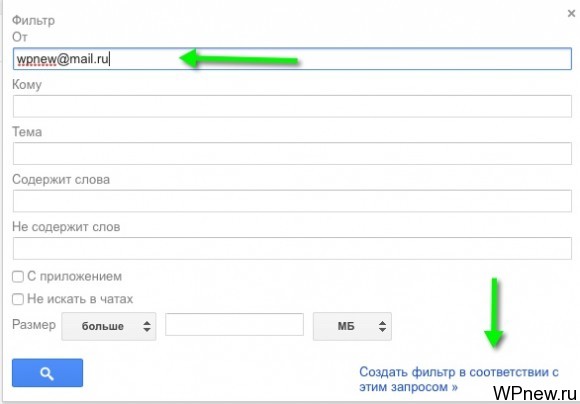This screenshot has width=580, height=404.
Task: Enable the С приложением checkbox
Action: [x=18, y=276]
